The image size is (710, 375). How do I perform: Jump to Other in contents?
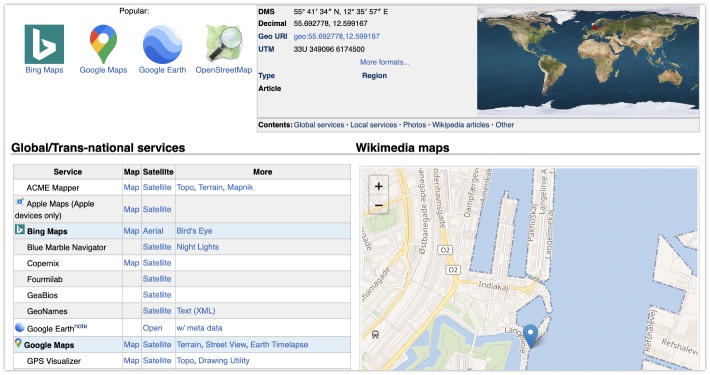pyautogui.click(x=504, y=125)
